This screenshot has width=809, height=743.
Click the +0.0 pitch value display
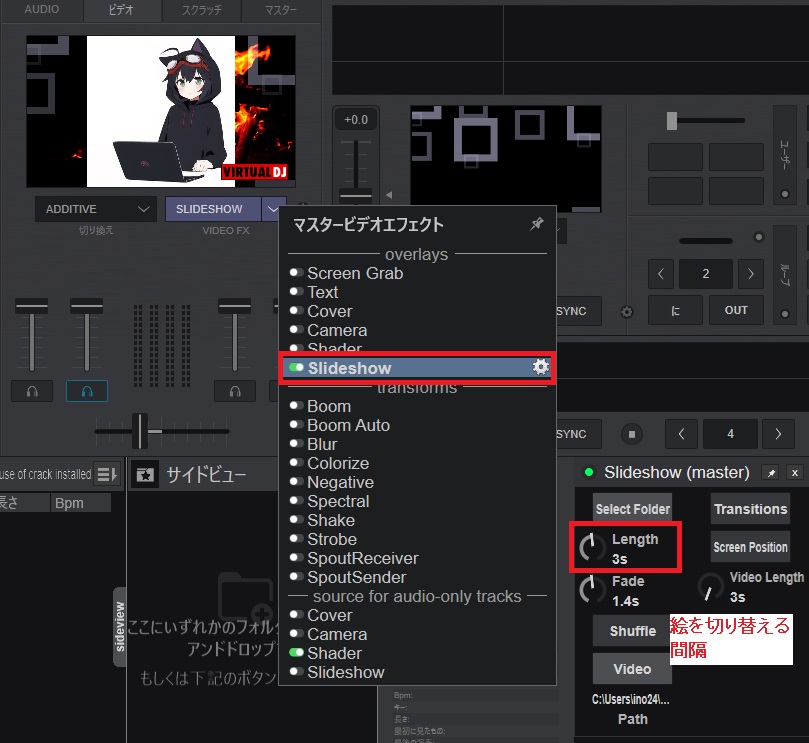[x=356, y=120]
